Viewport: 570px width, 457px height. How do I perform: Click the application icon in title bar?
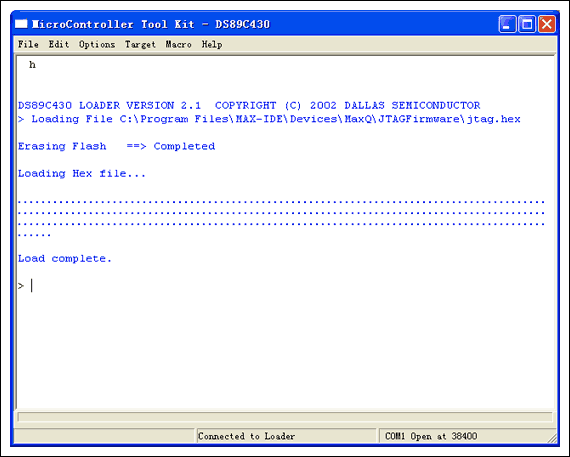pos(21,24)
